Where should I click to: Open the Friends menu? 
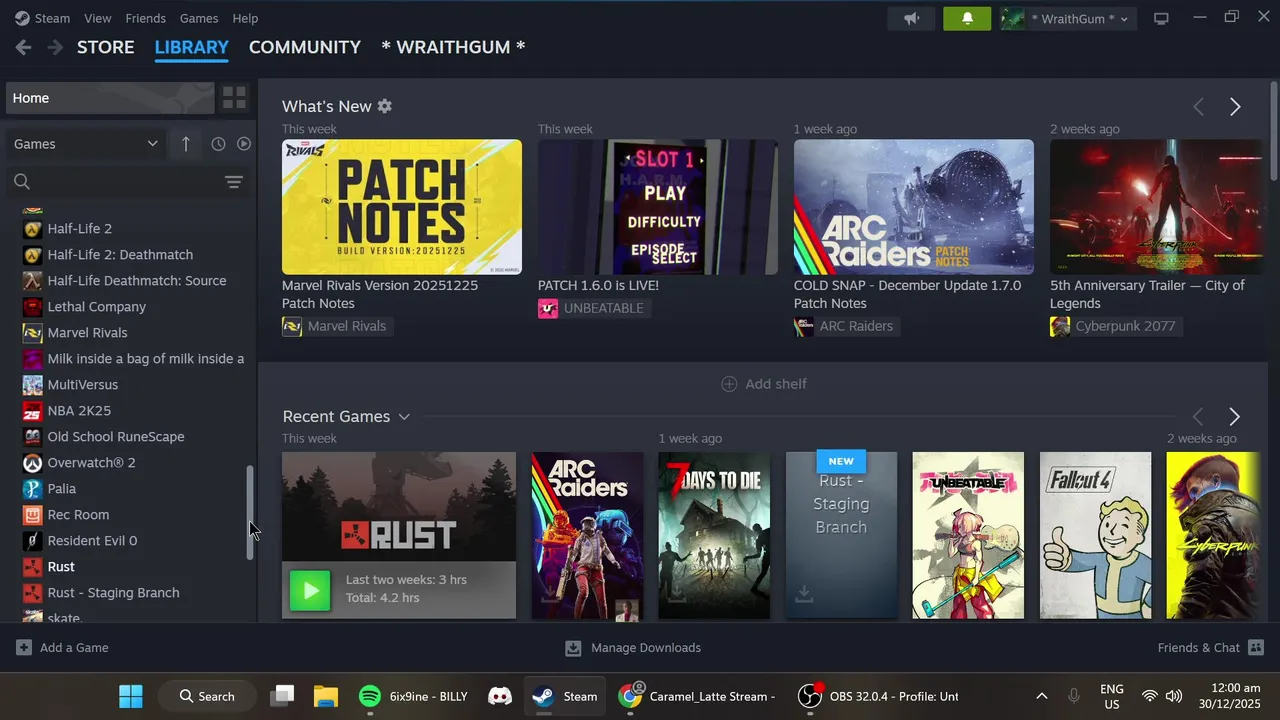[146, 18]
